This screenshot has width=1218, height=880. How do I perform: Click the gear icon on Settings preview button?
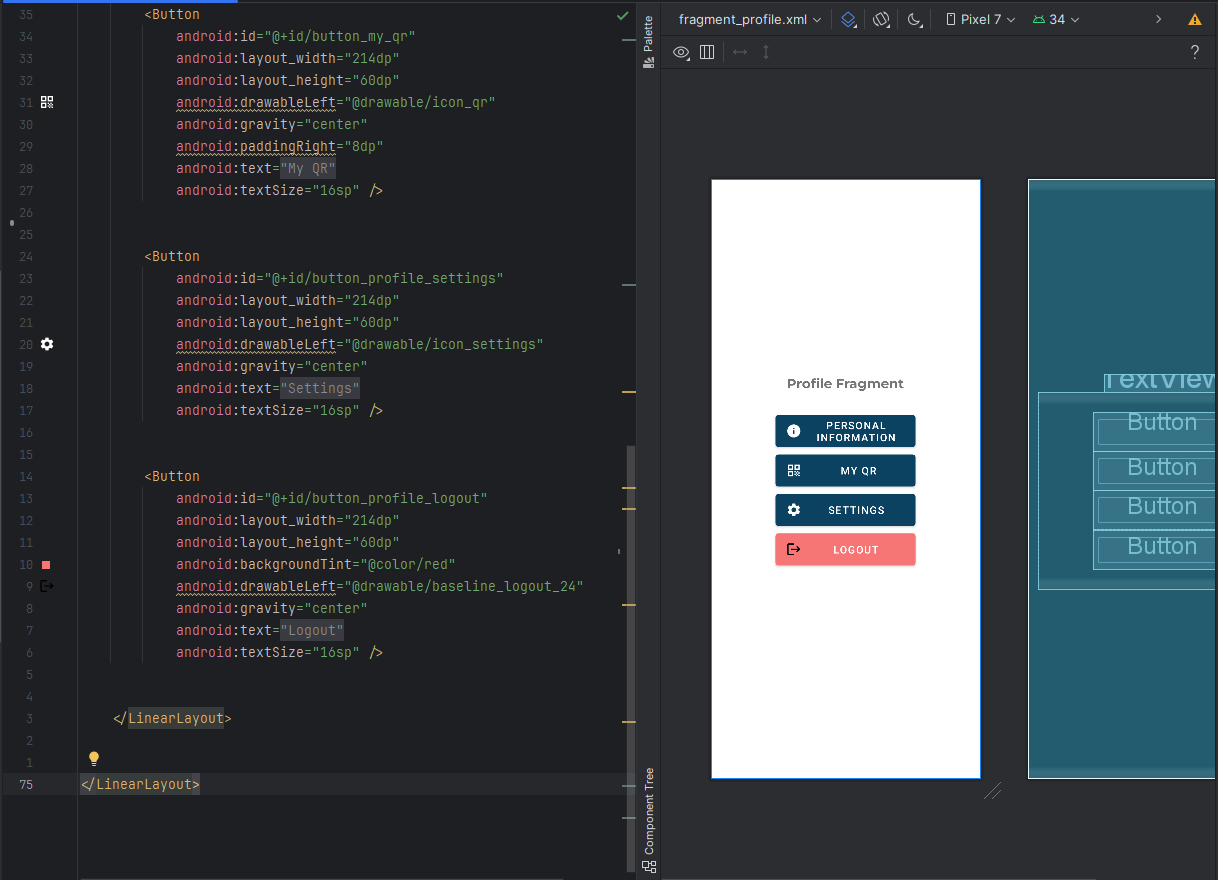pyautogui.click(x=794, y=510)
